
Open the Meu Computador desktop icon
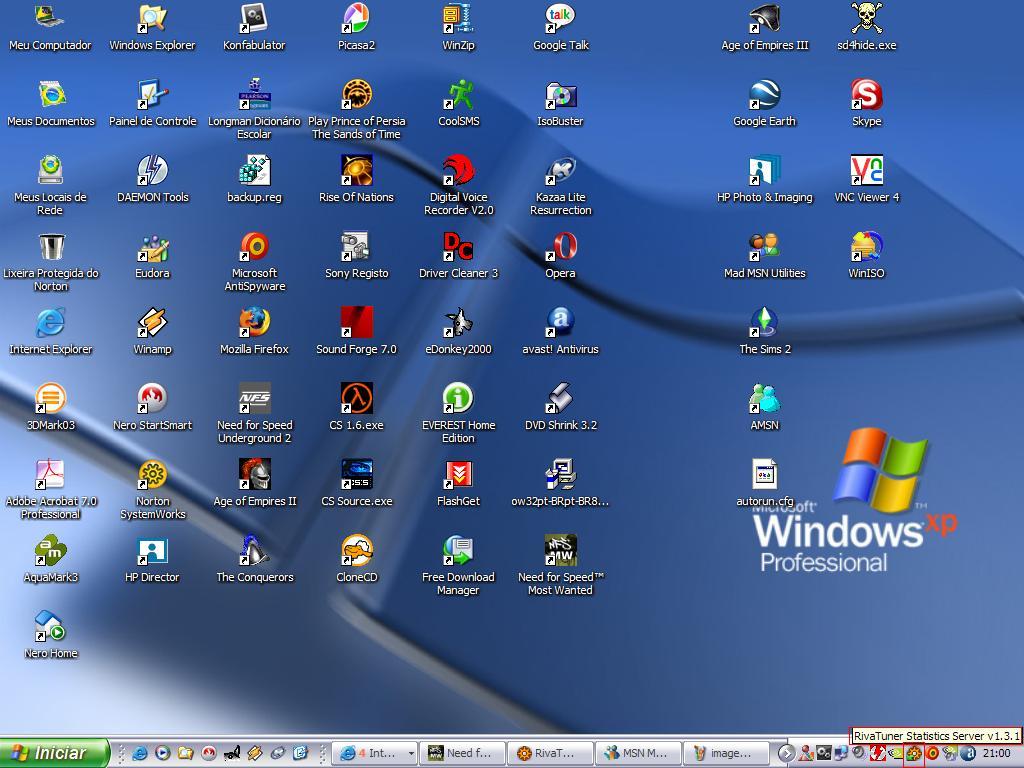(50, 18)
